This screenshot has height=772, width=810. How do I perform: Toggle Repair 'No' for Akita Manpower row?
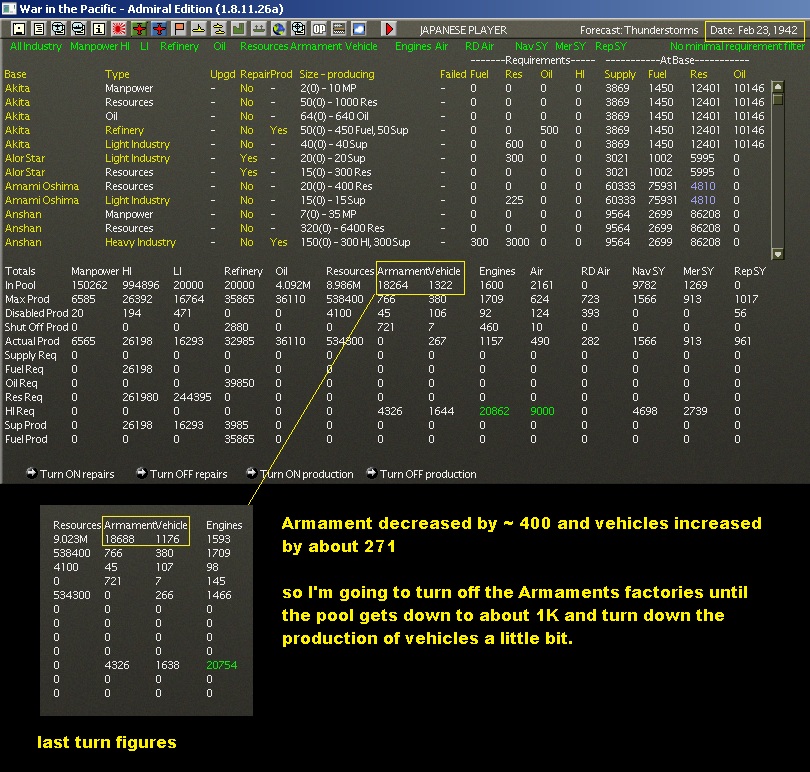click(246, 88)
